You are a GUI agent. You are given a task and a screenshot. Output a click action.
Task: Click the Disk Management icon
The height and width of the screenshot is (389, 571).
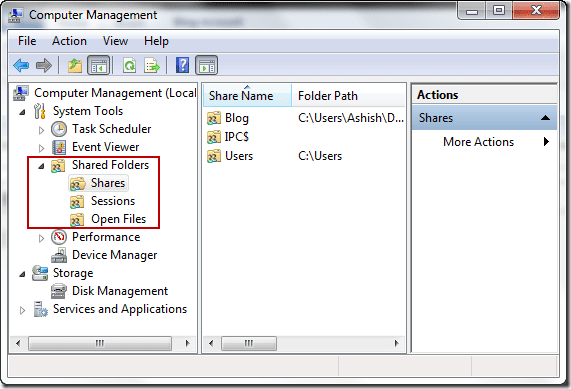pyautogui.click(x=59, y=291)
